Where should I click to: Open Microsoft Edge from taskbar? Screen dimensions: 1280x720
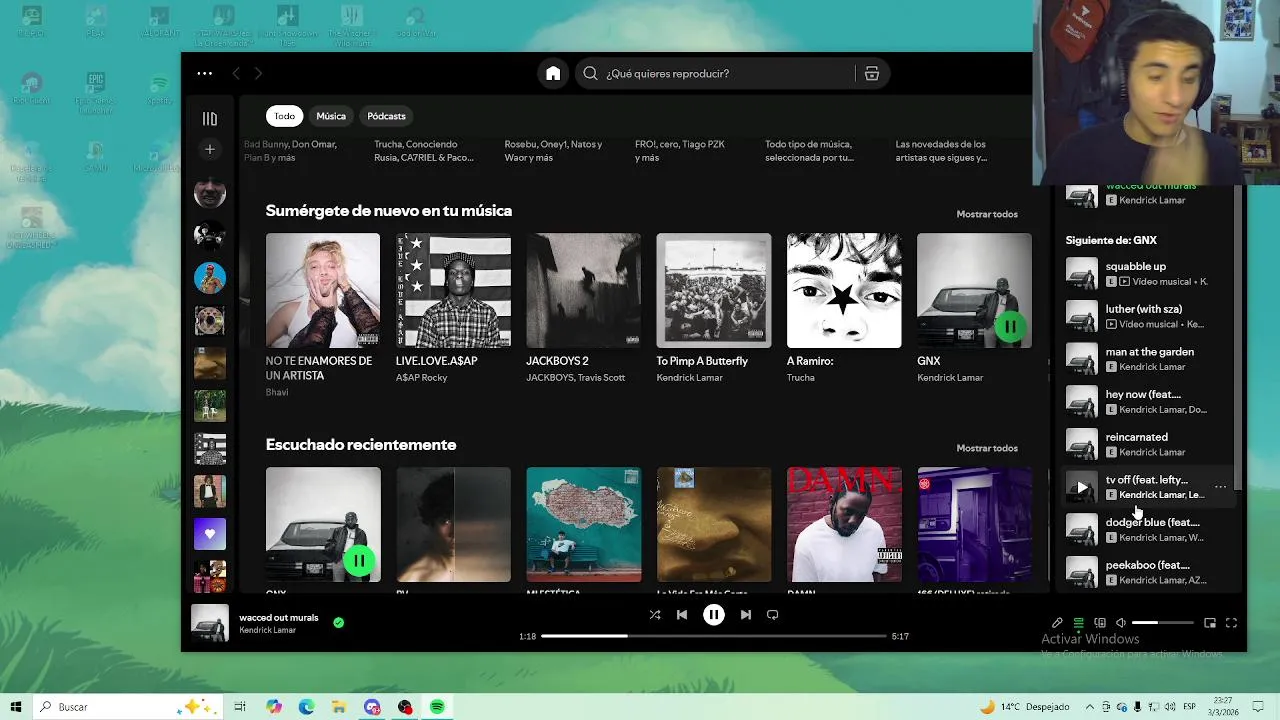307,707
